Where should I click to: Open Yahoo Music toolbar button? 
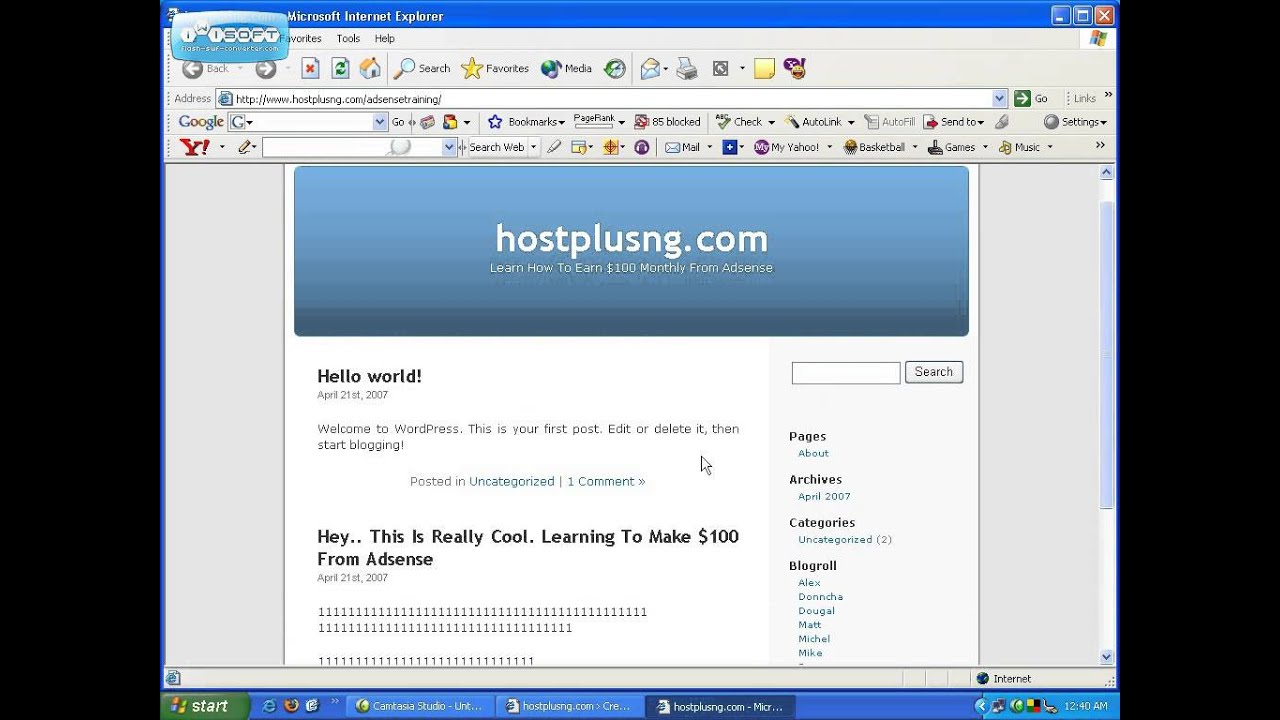pyautogui.click(x=1018, y=147)
